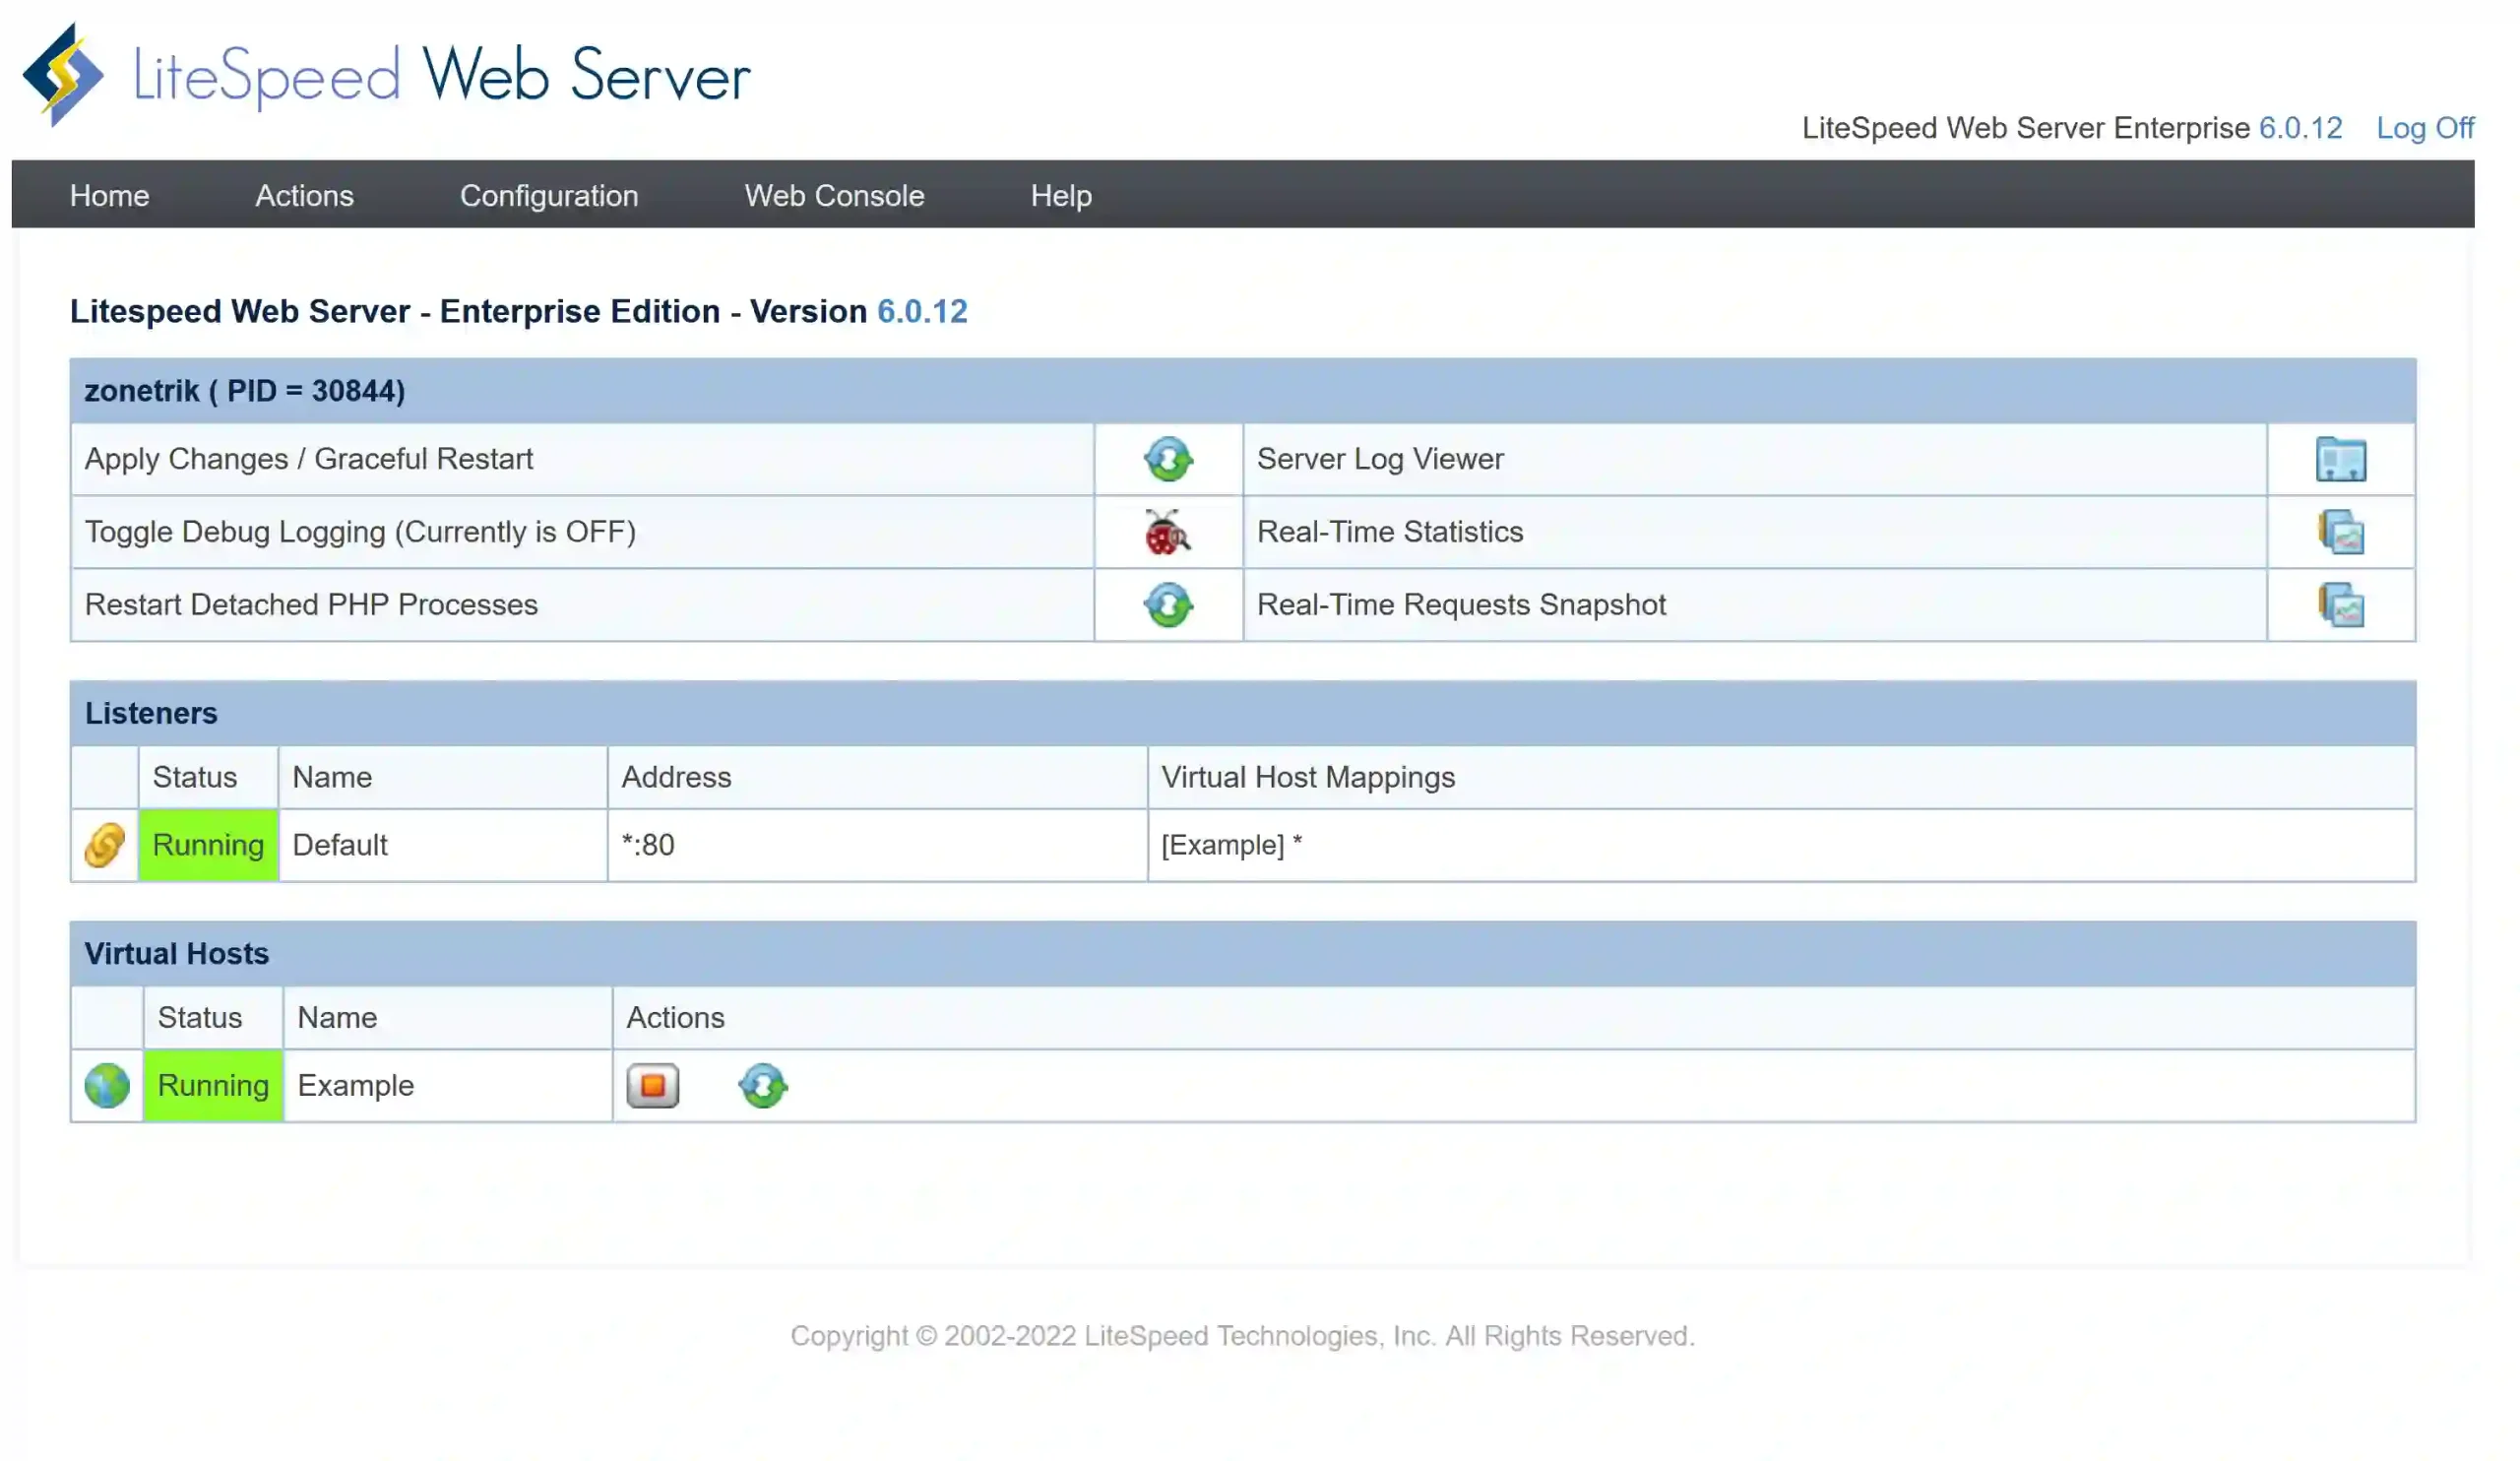Viewport: 2520px width, 1461px height.
Task: Click the copyright footer text
Action: click(1243, 1337)
